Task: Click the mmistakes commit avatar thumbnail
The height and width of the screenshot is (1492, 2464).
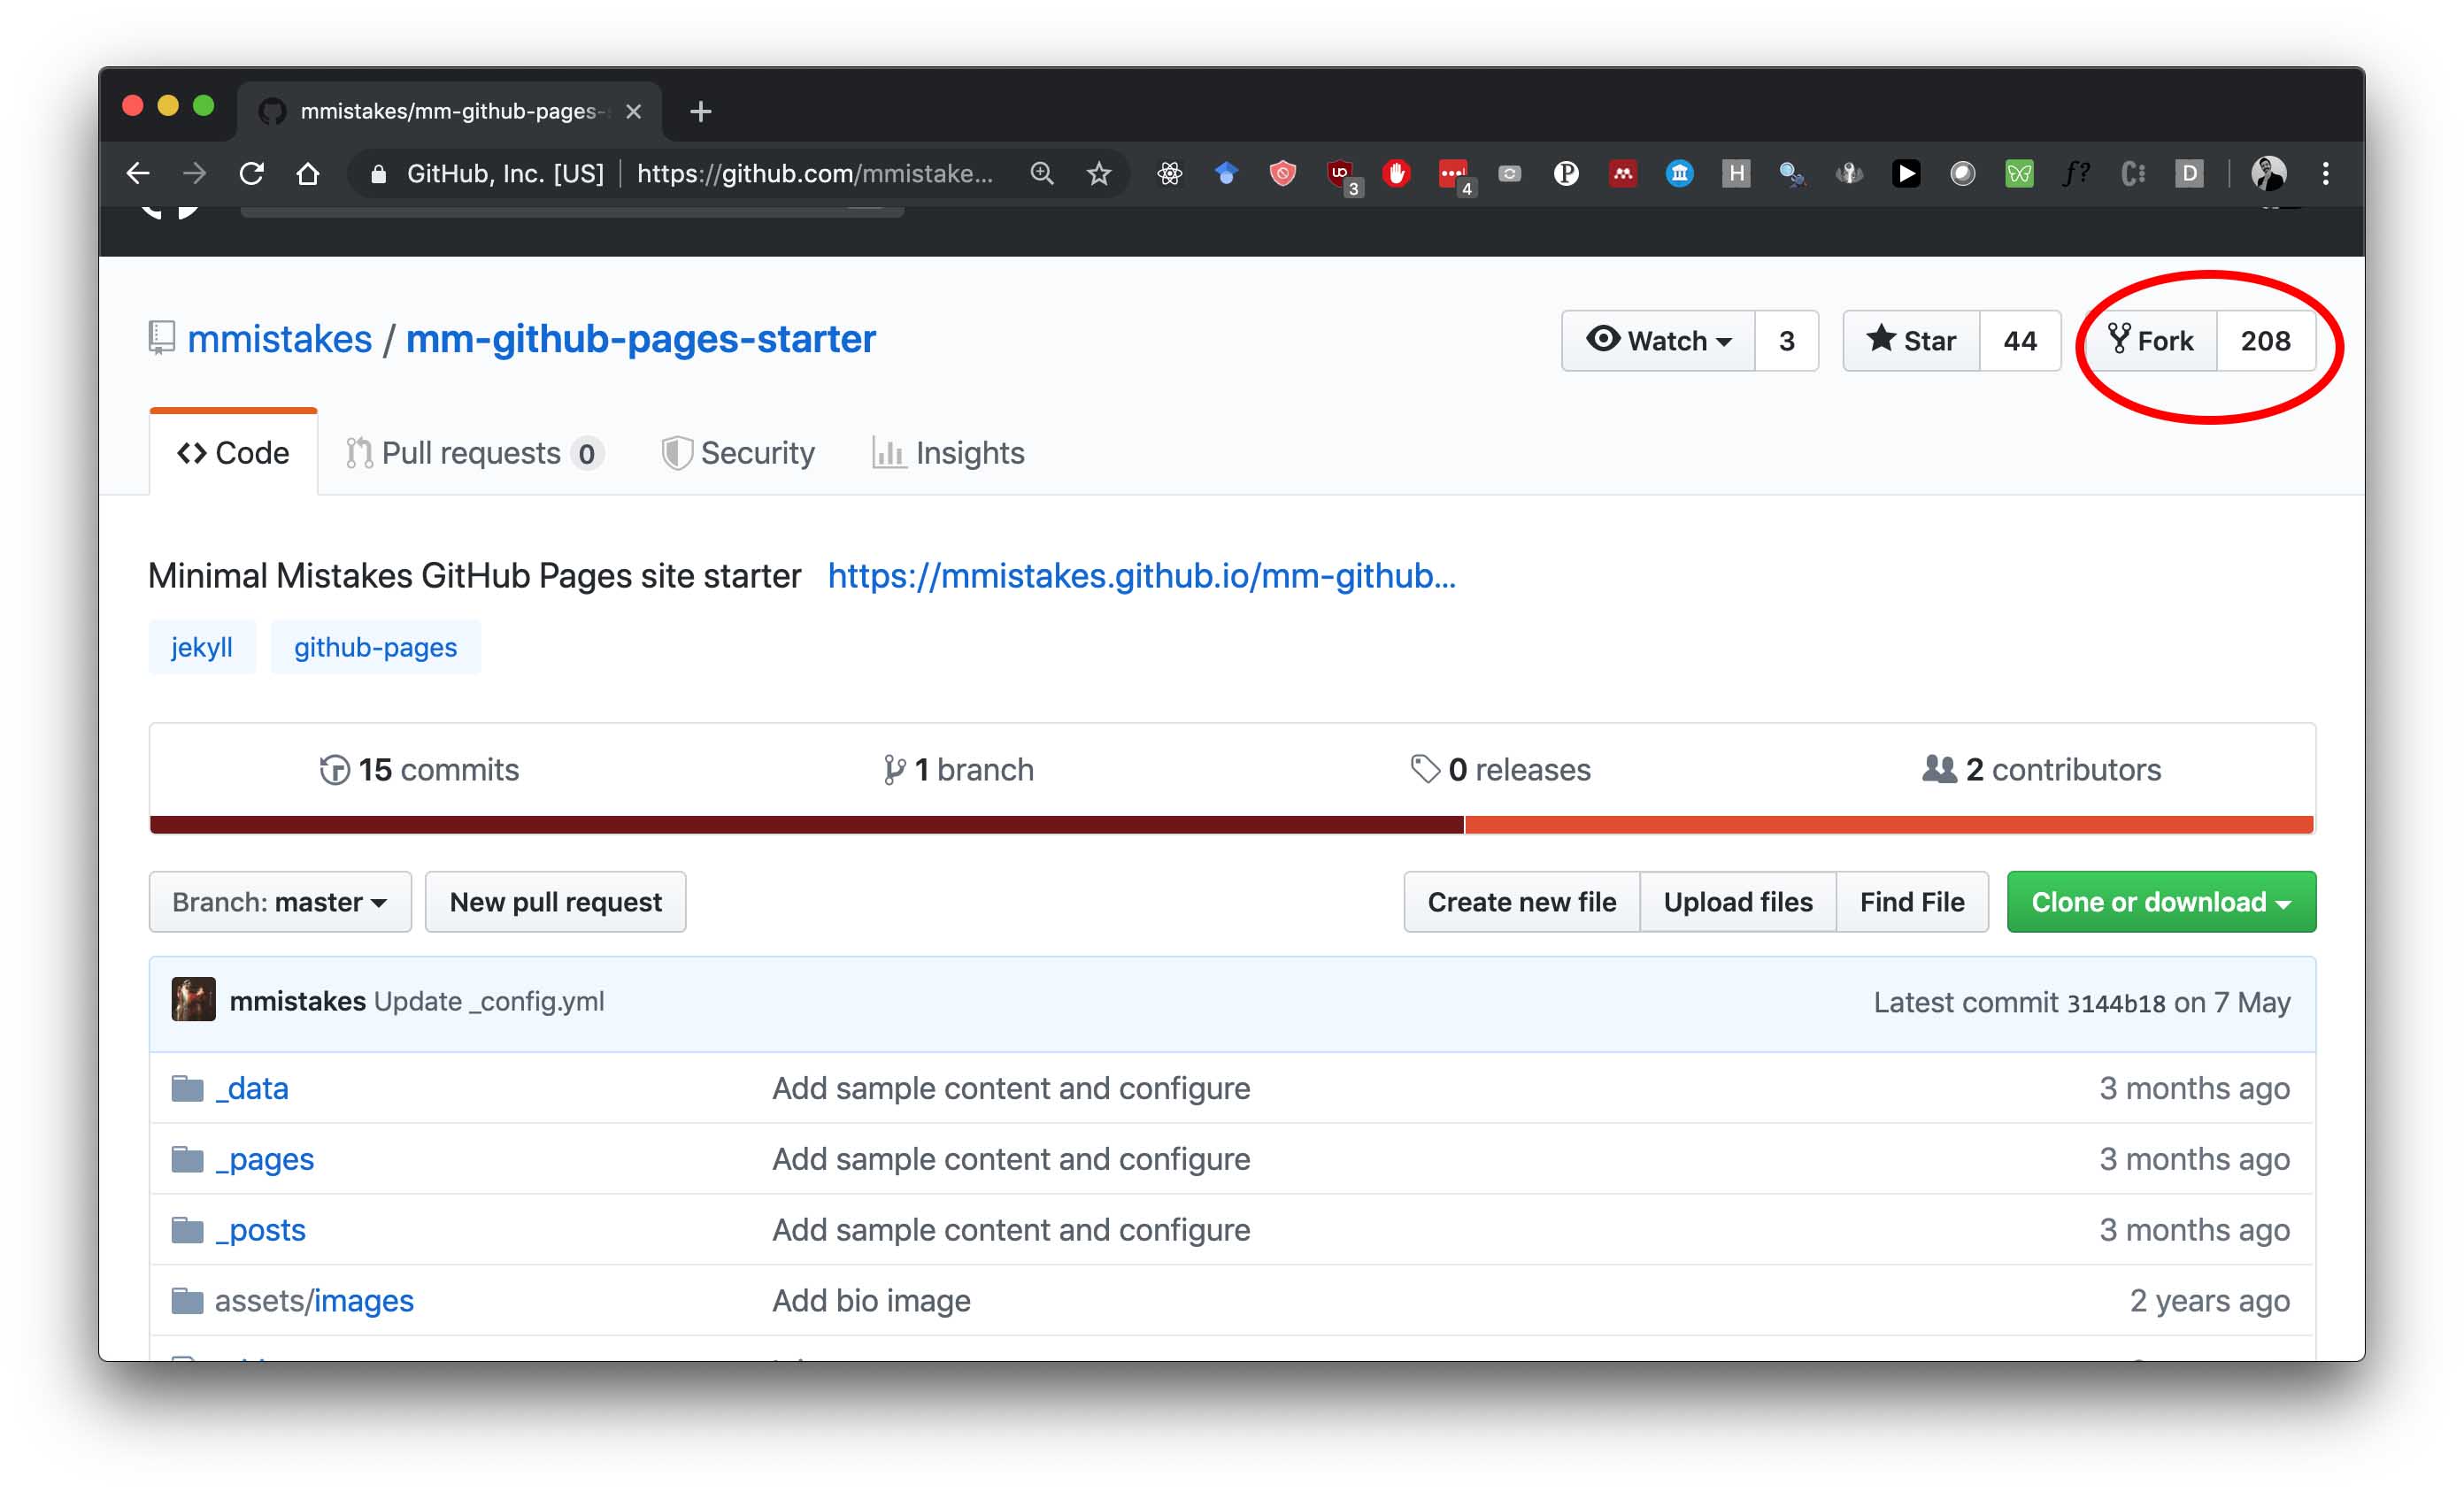Action: click(193, 999)
